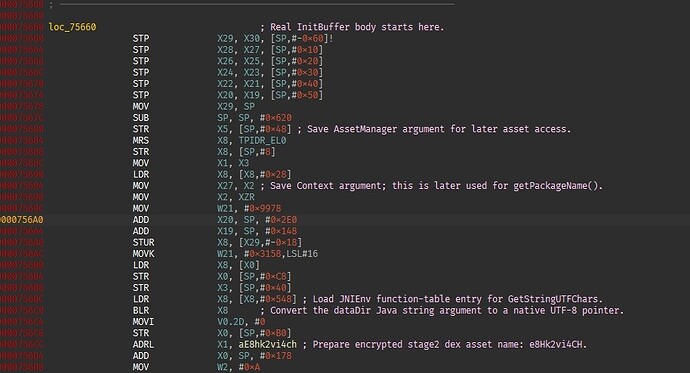Click the [SP,#0xC8] operand
Screen dimensions: 690x373
(265, 277)
